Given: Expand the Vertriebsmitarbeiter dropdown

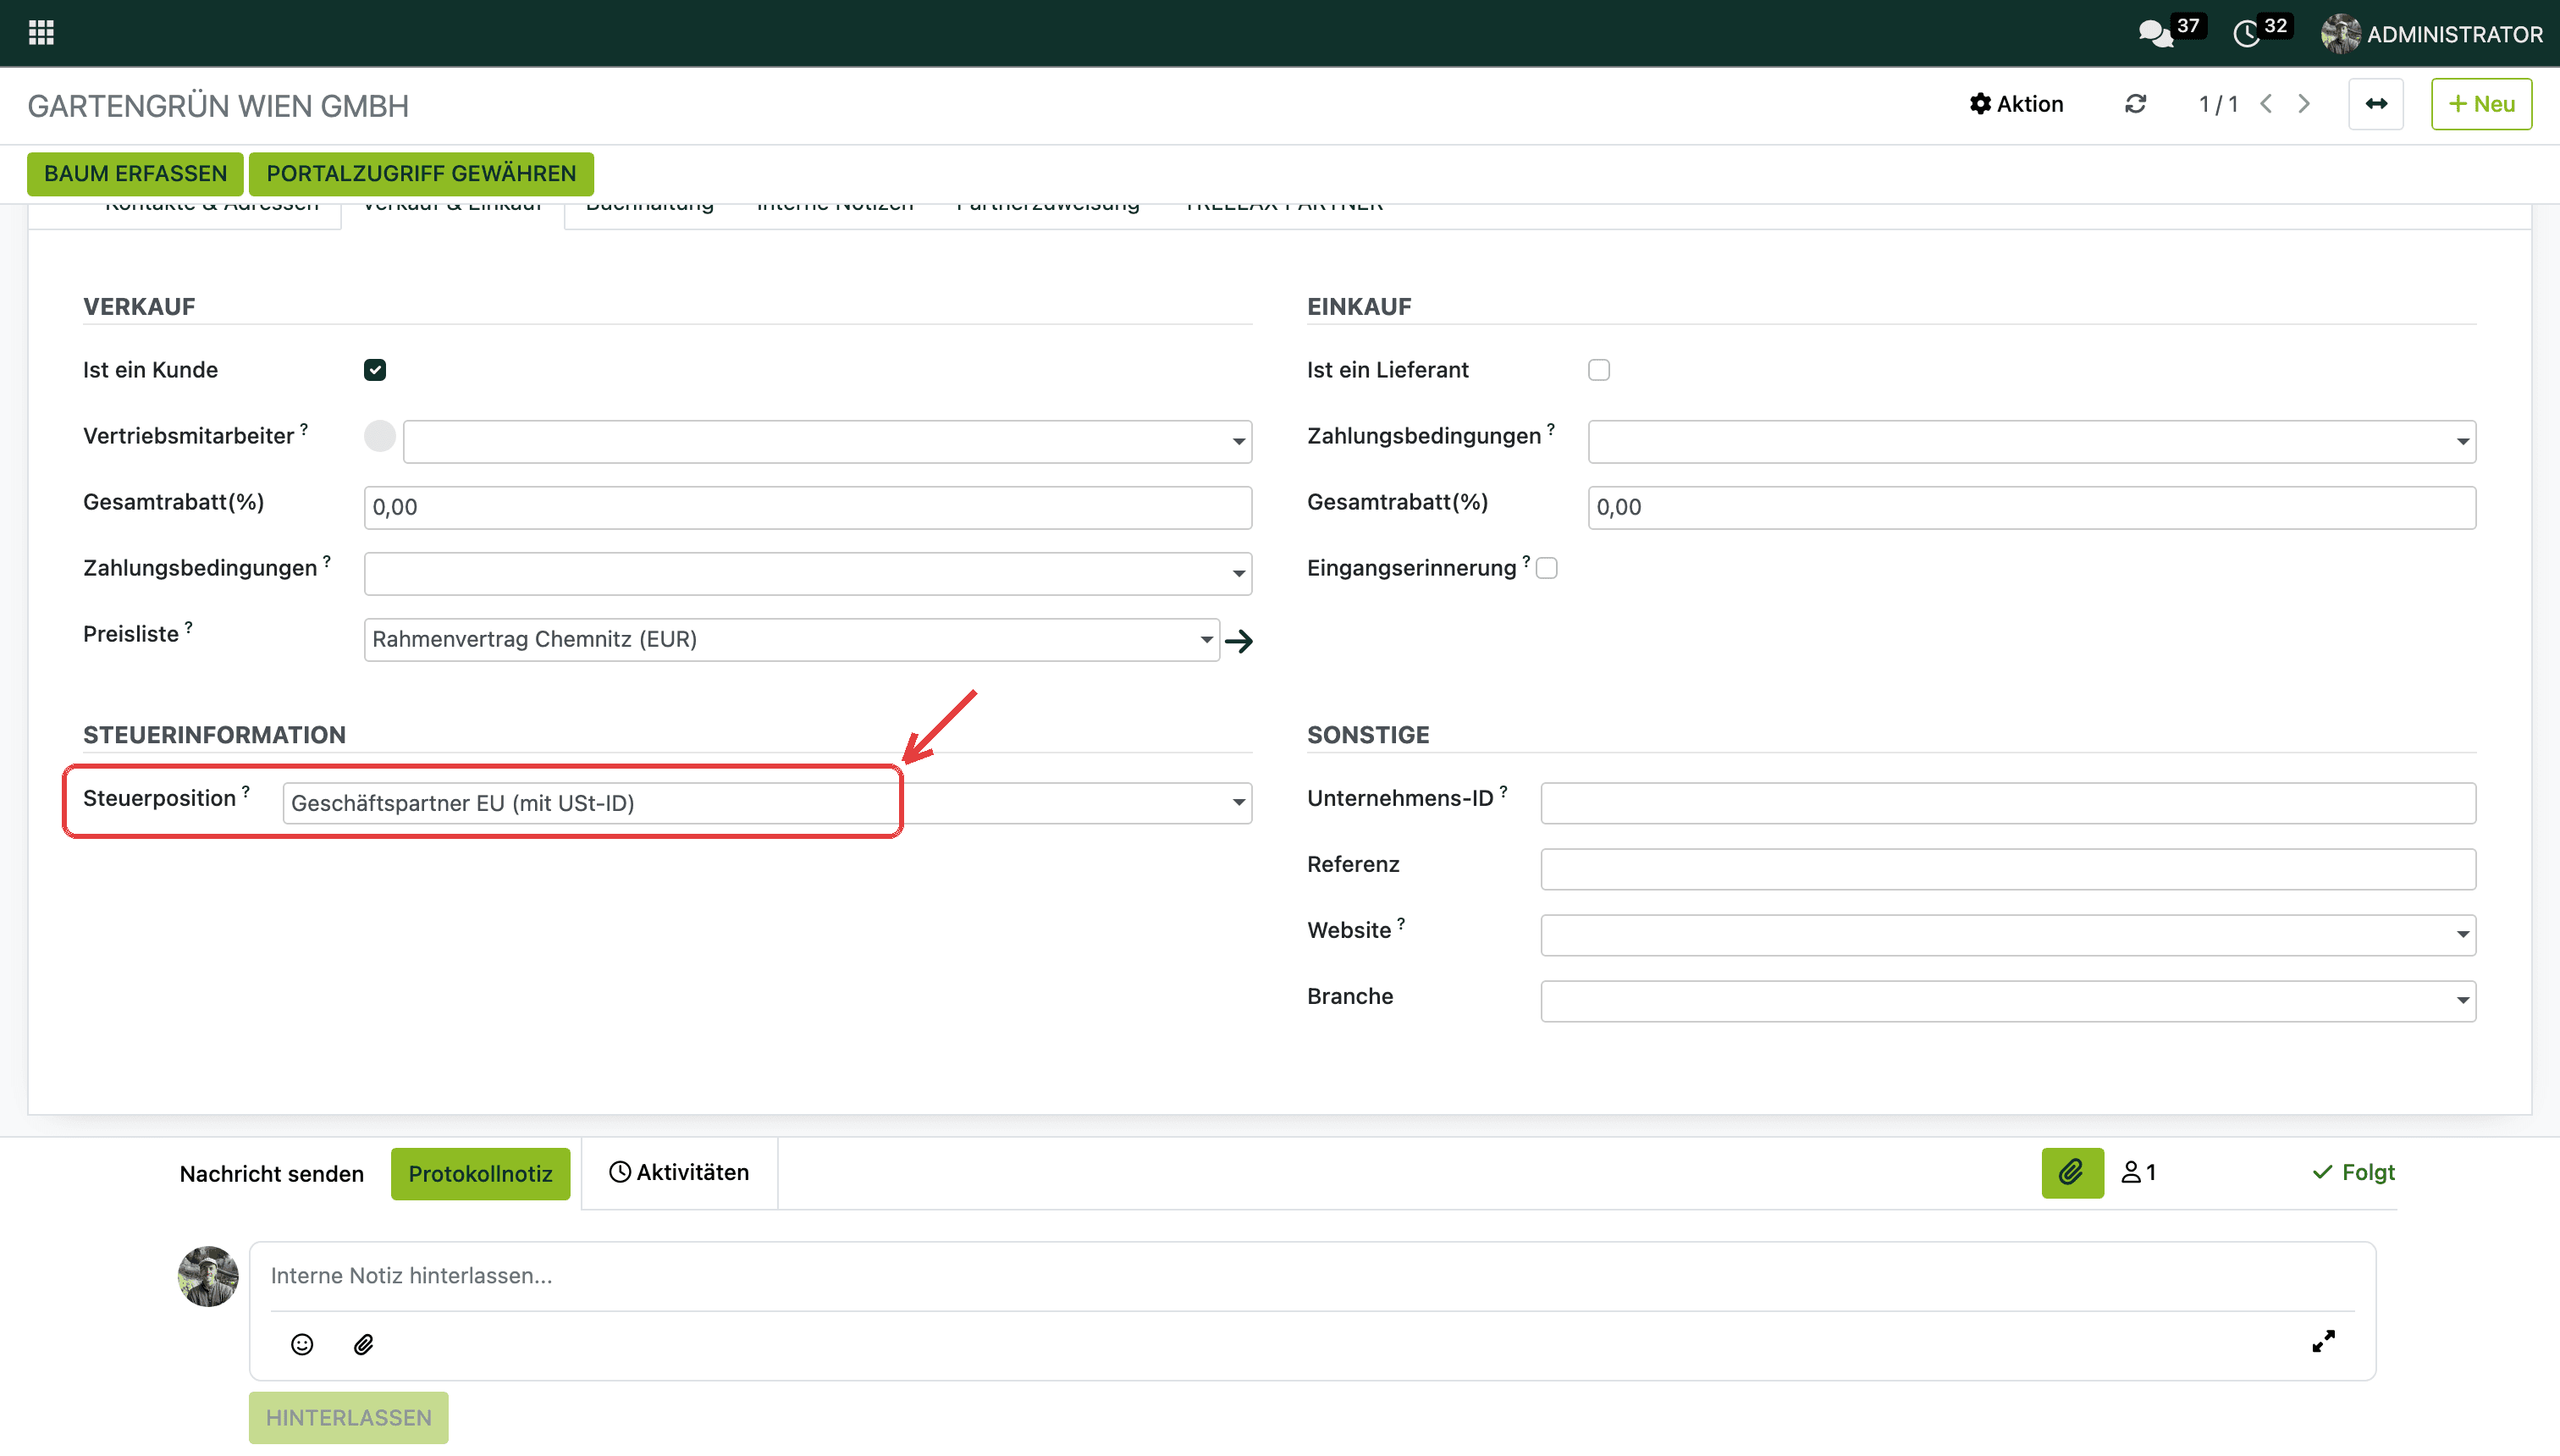Looking at the screenshot, I should point(1238,441).
